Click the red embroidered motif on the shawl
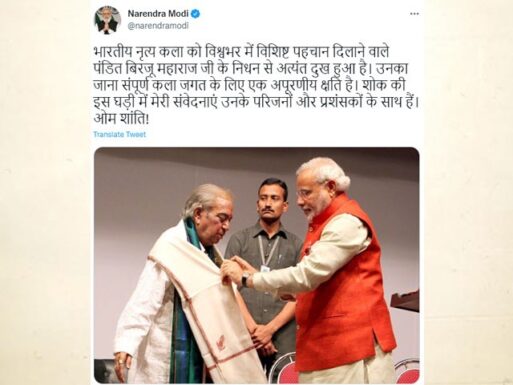Image resolution: width=513 pixels, height=385 pixels. click(x=221, y=343)
